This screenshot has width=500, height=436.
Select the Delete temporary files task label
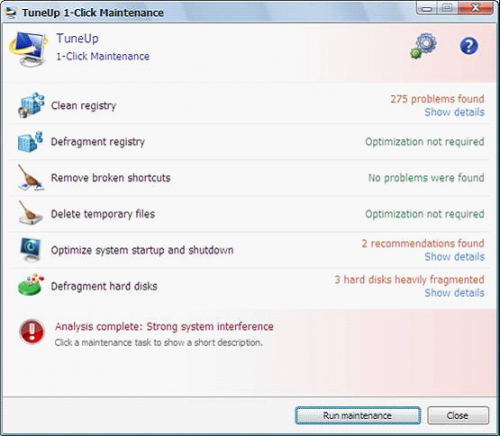pos(103,214)
